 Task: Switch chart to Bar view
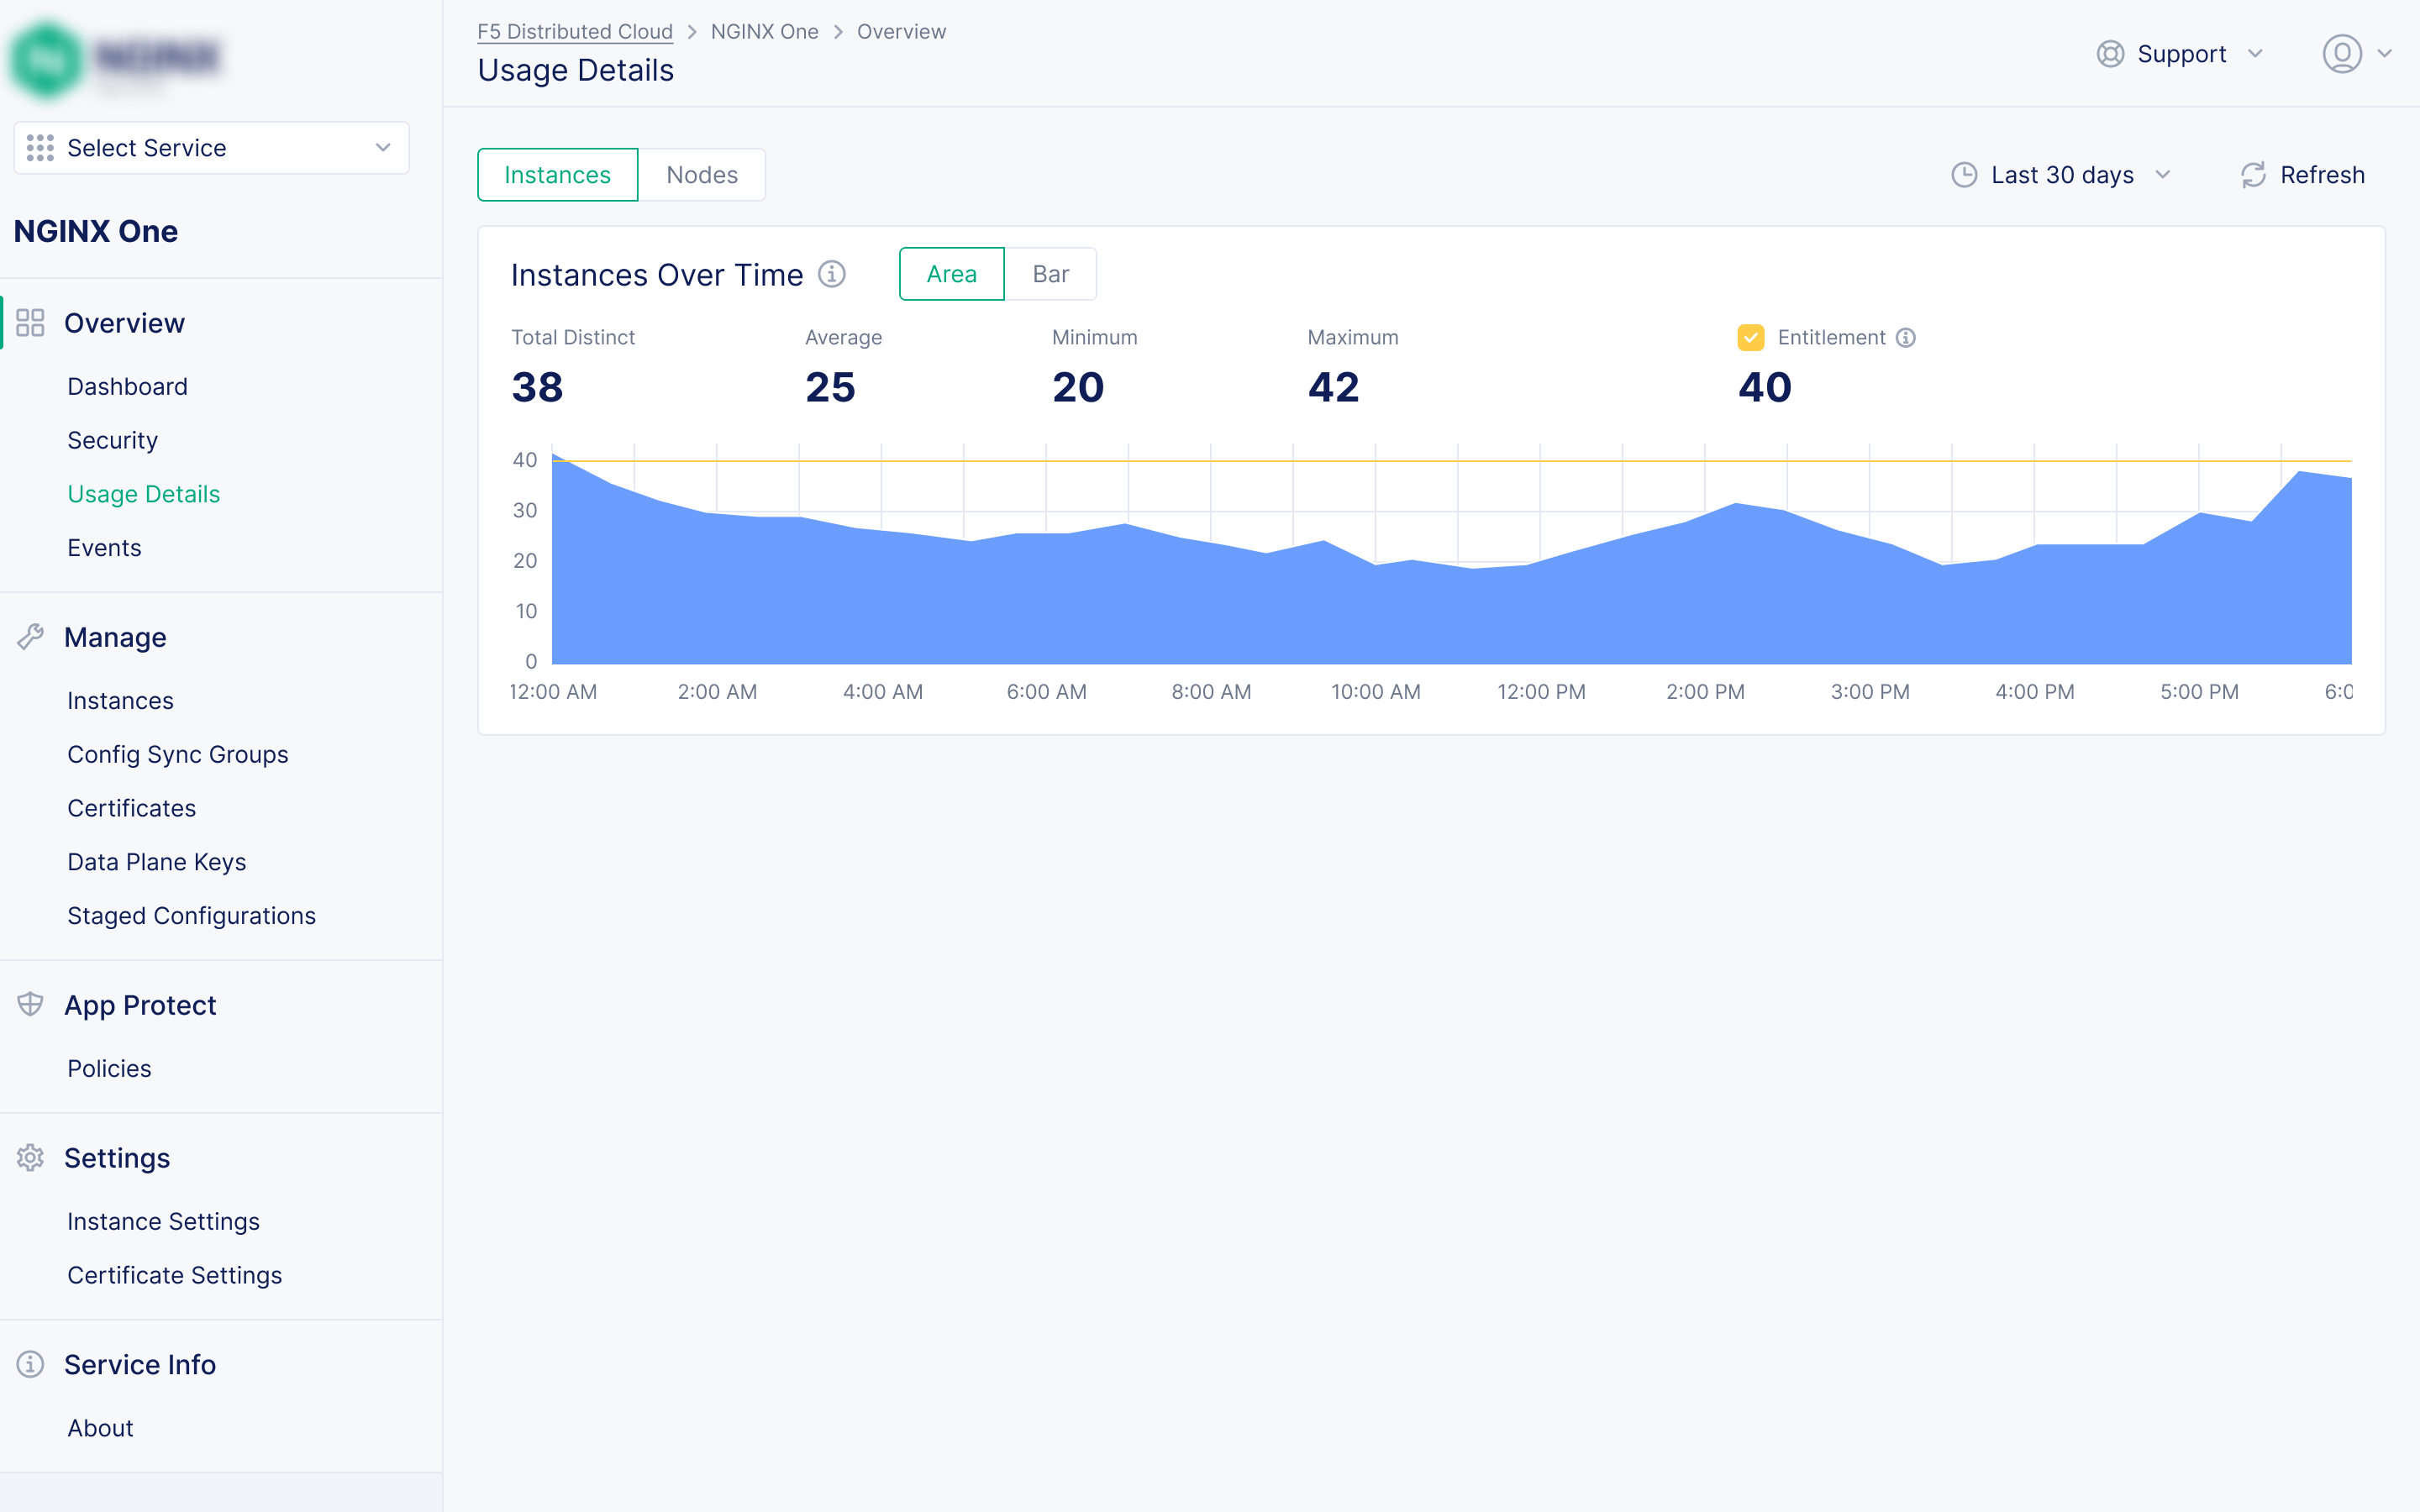coord(1050,274)
